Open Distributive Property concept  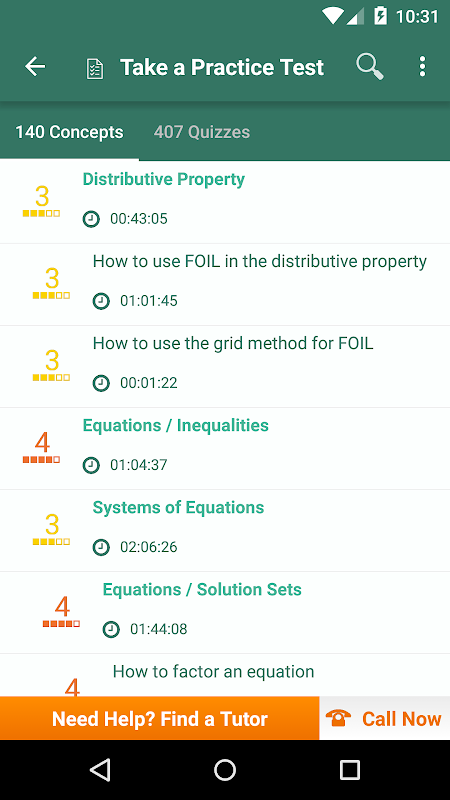[225, 202]
